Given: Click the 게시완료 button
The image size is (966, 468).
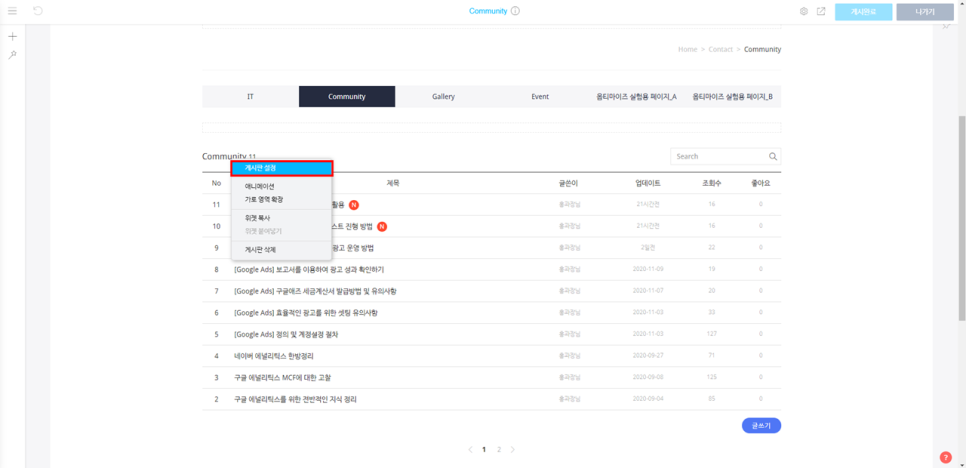Looking at the screenshot, I should pos(863,12).
